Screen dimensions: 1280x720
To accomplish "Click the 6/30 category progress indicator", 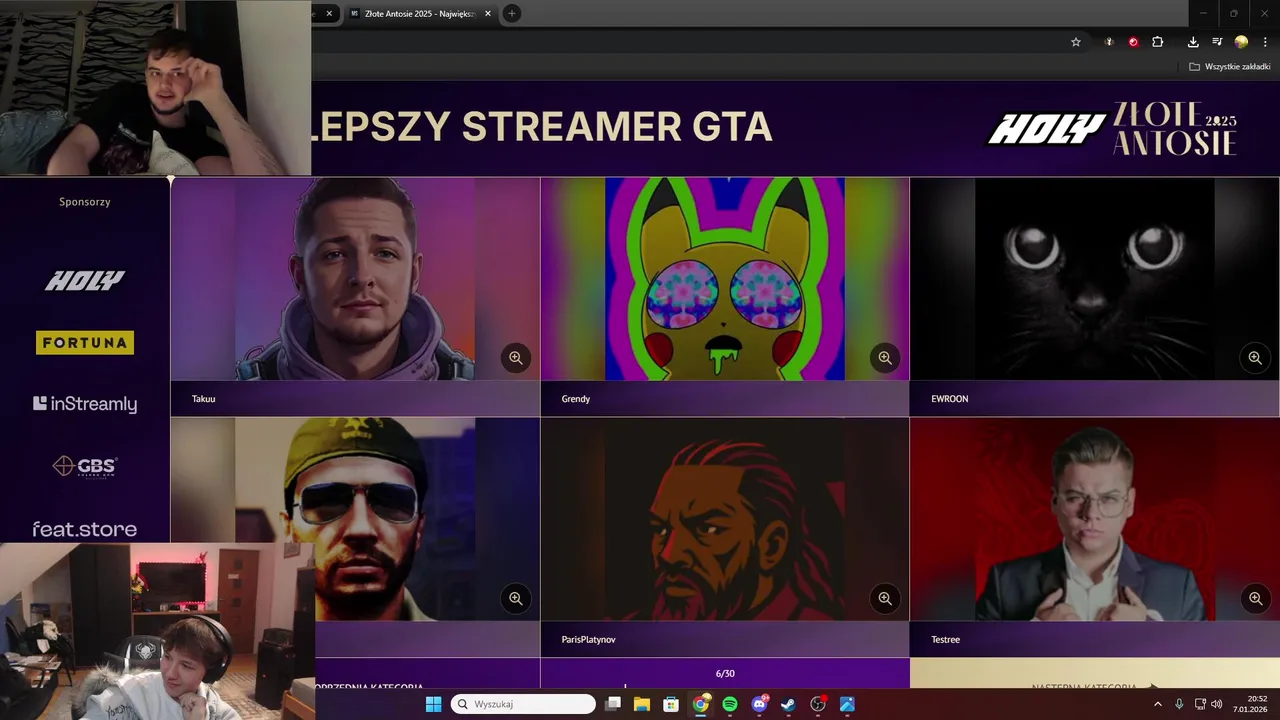I will 725,673.
